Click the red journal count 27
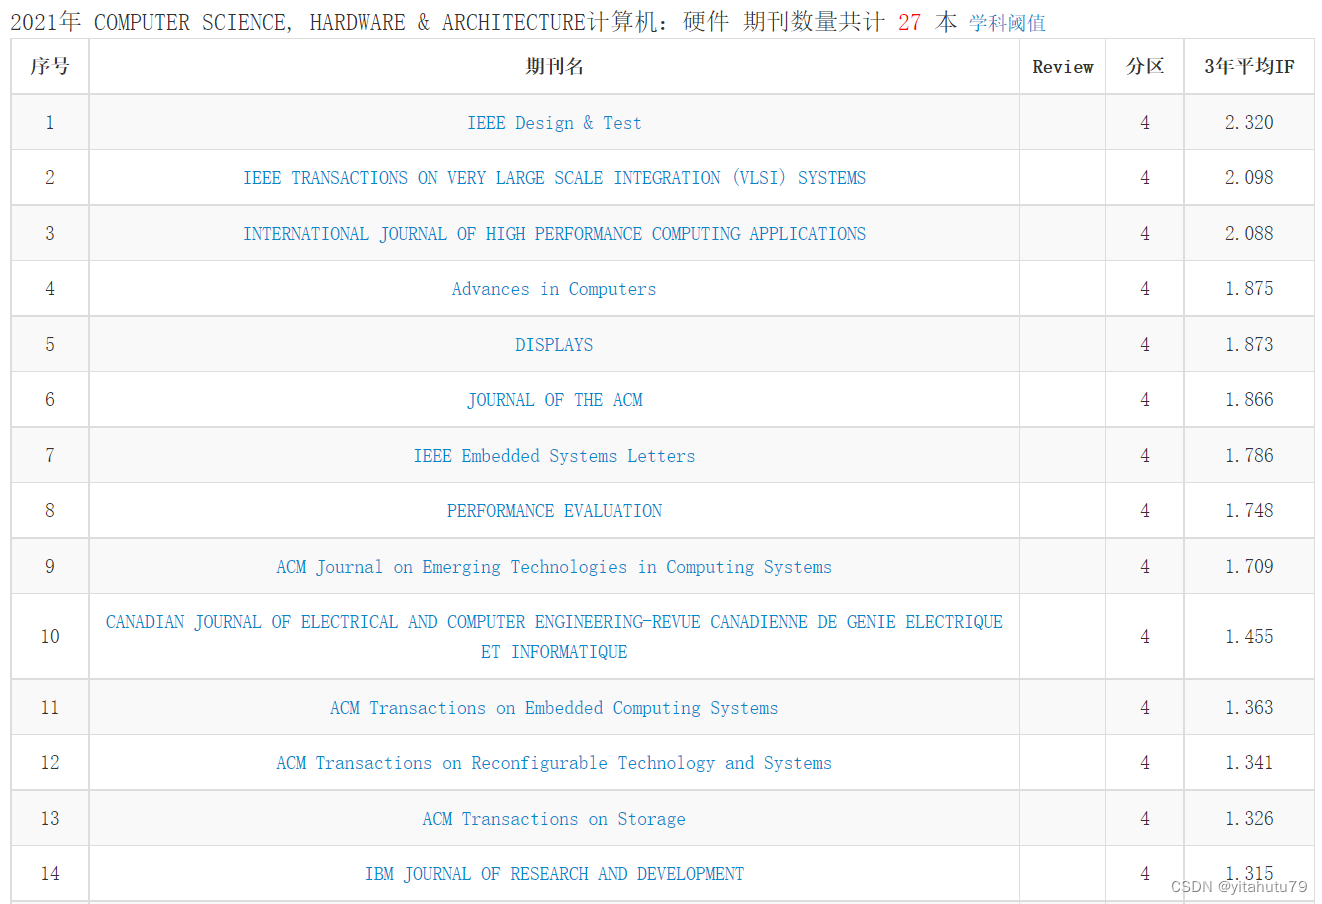 point(909,22)
